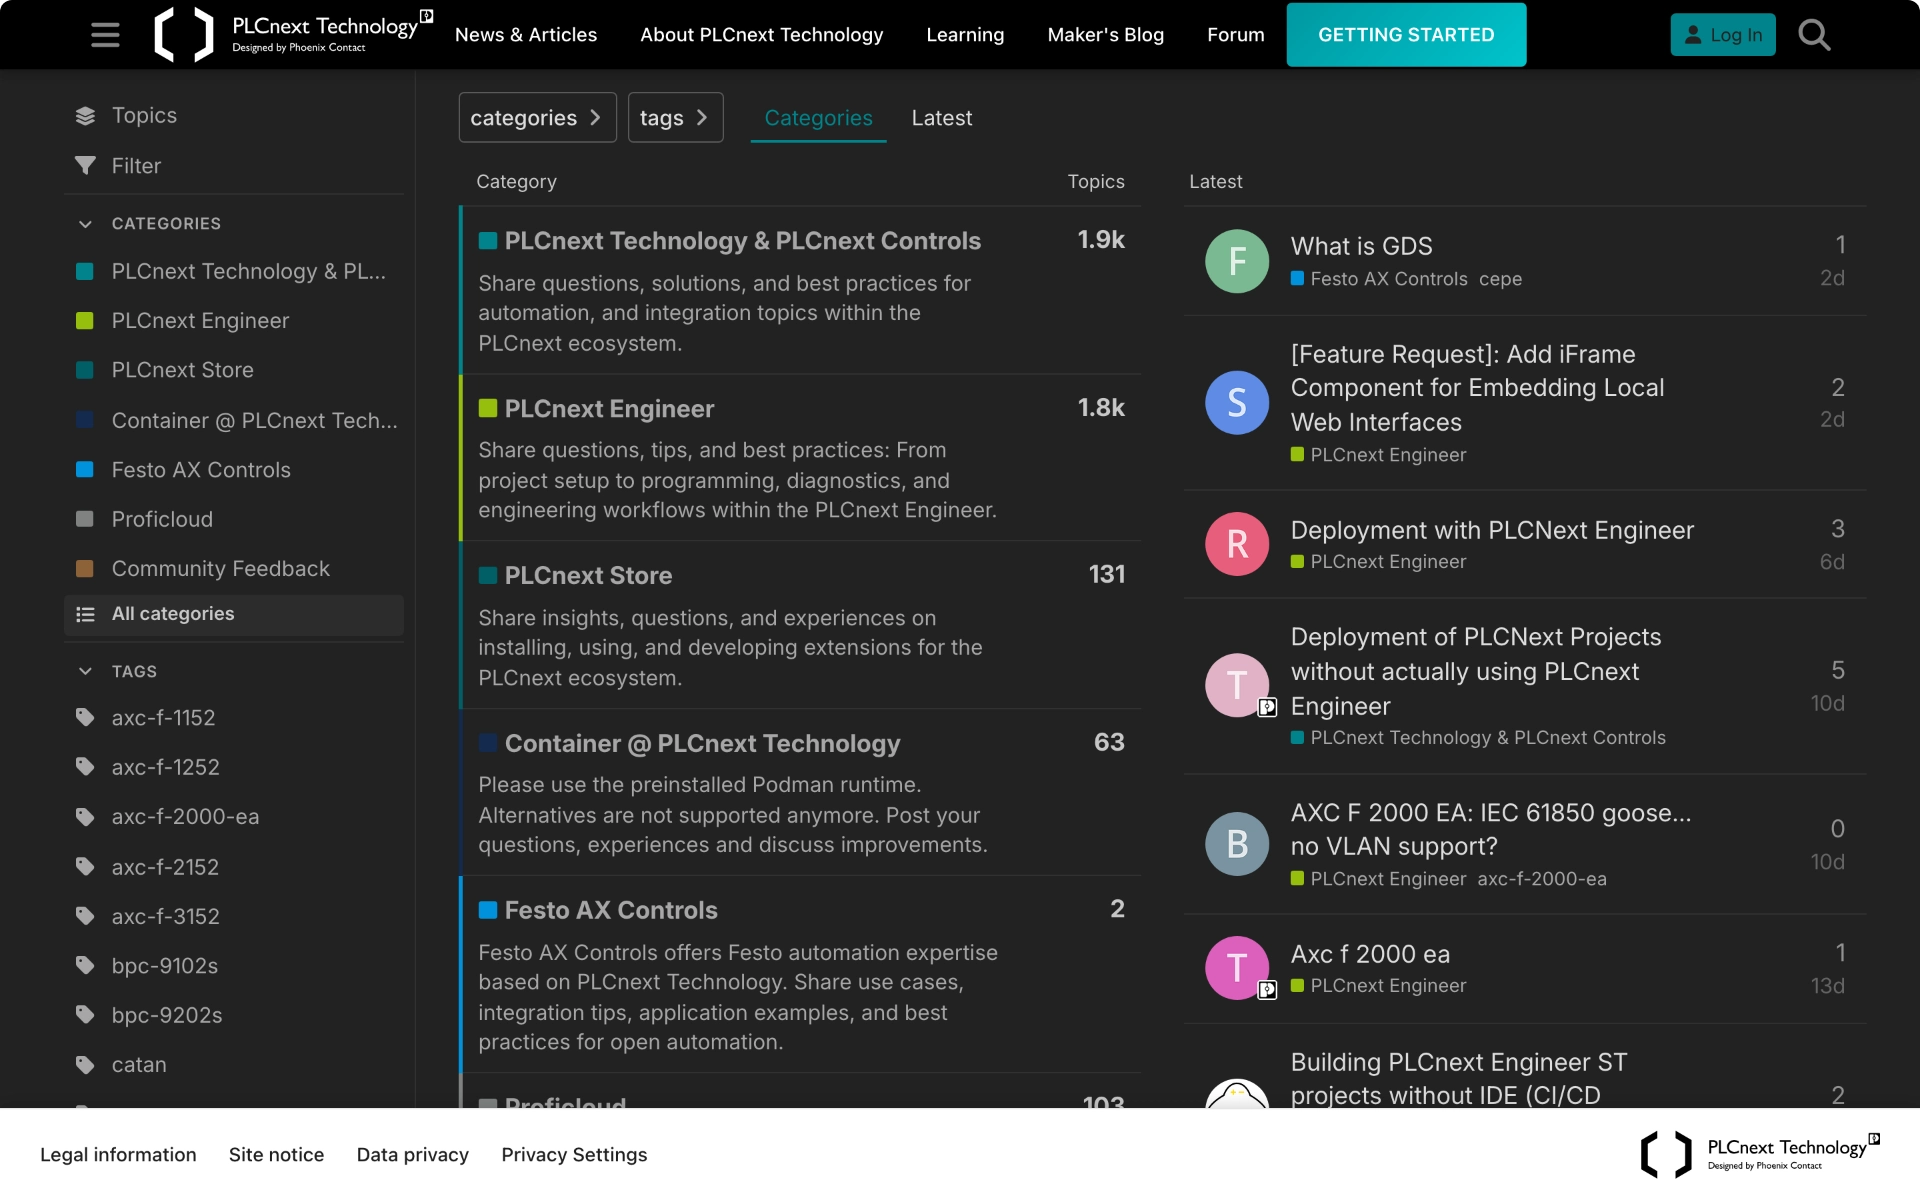Click the 1.9k topics count

[1100, 240]
